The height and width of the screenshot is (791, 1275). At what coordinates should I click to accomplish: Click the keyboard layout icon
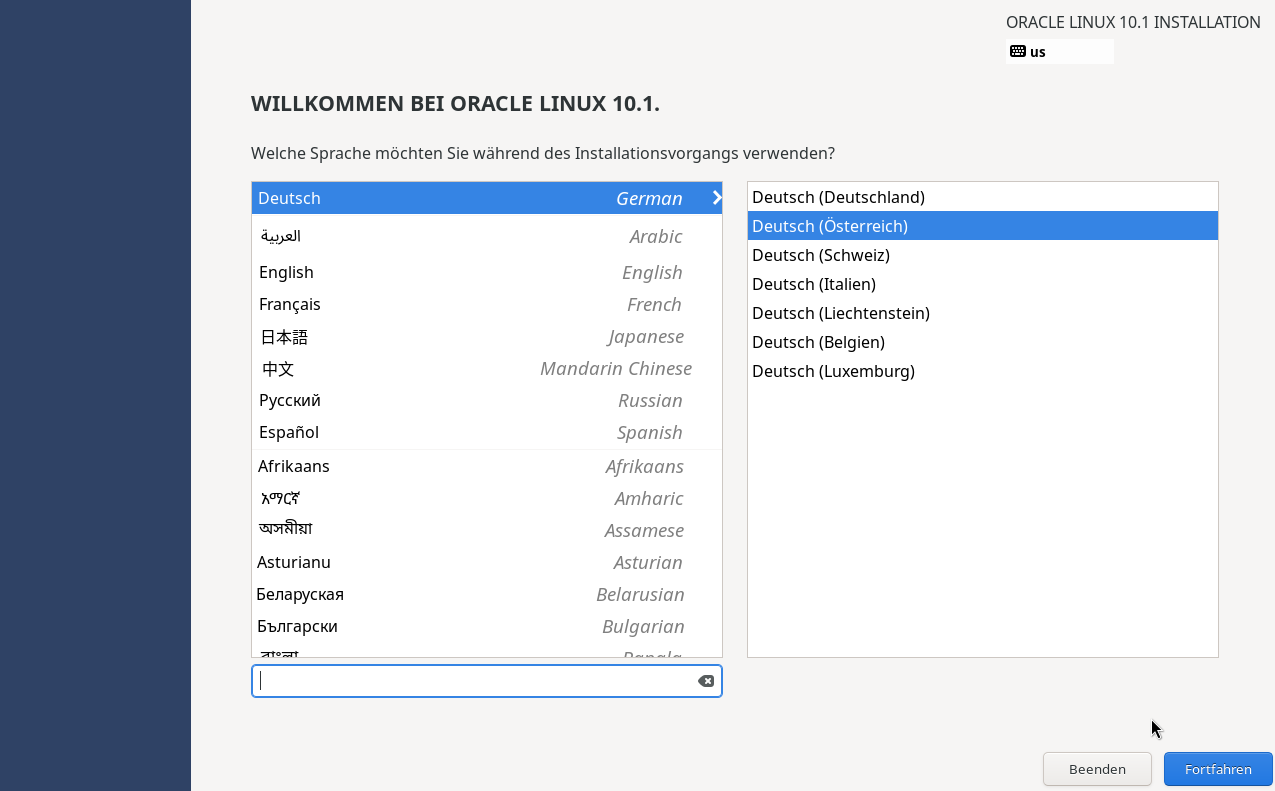tap(1018, 51)
